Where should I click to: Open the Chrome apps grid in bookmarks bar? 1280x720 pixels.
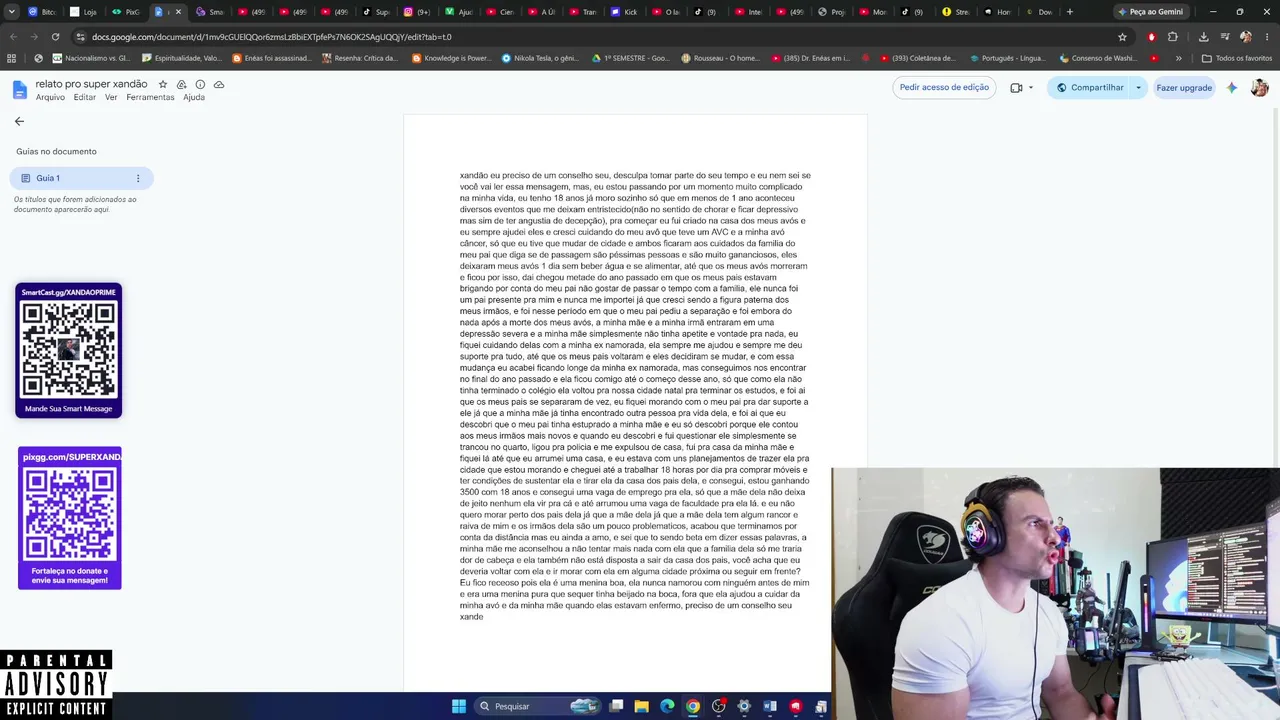coord(12,58)
